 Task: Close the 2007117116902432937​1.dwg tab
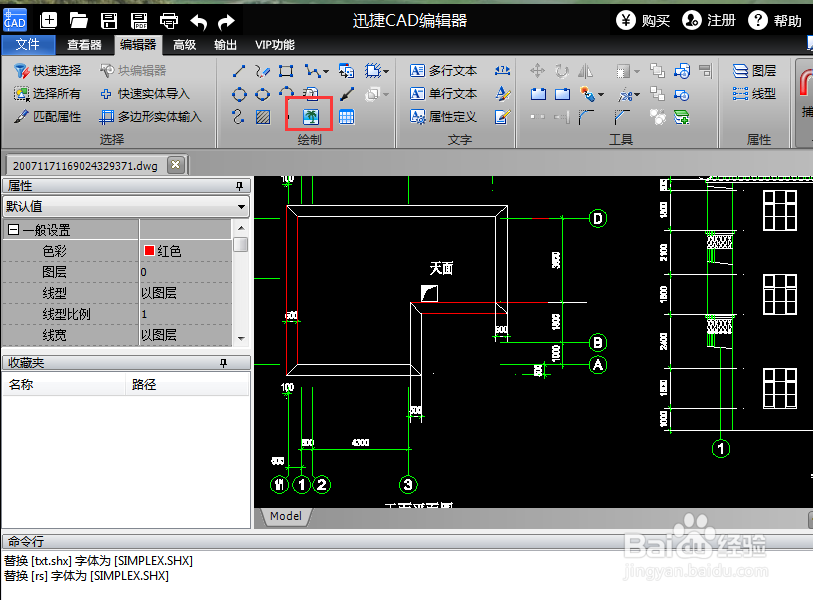(176, 165)
